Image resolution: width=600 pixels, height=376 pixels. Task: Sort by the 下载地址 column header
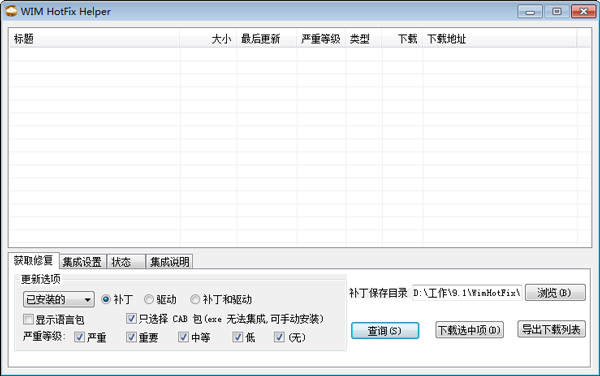tap(499, 39)
